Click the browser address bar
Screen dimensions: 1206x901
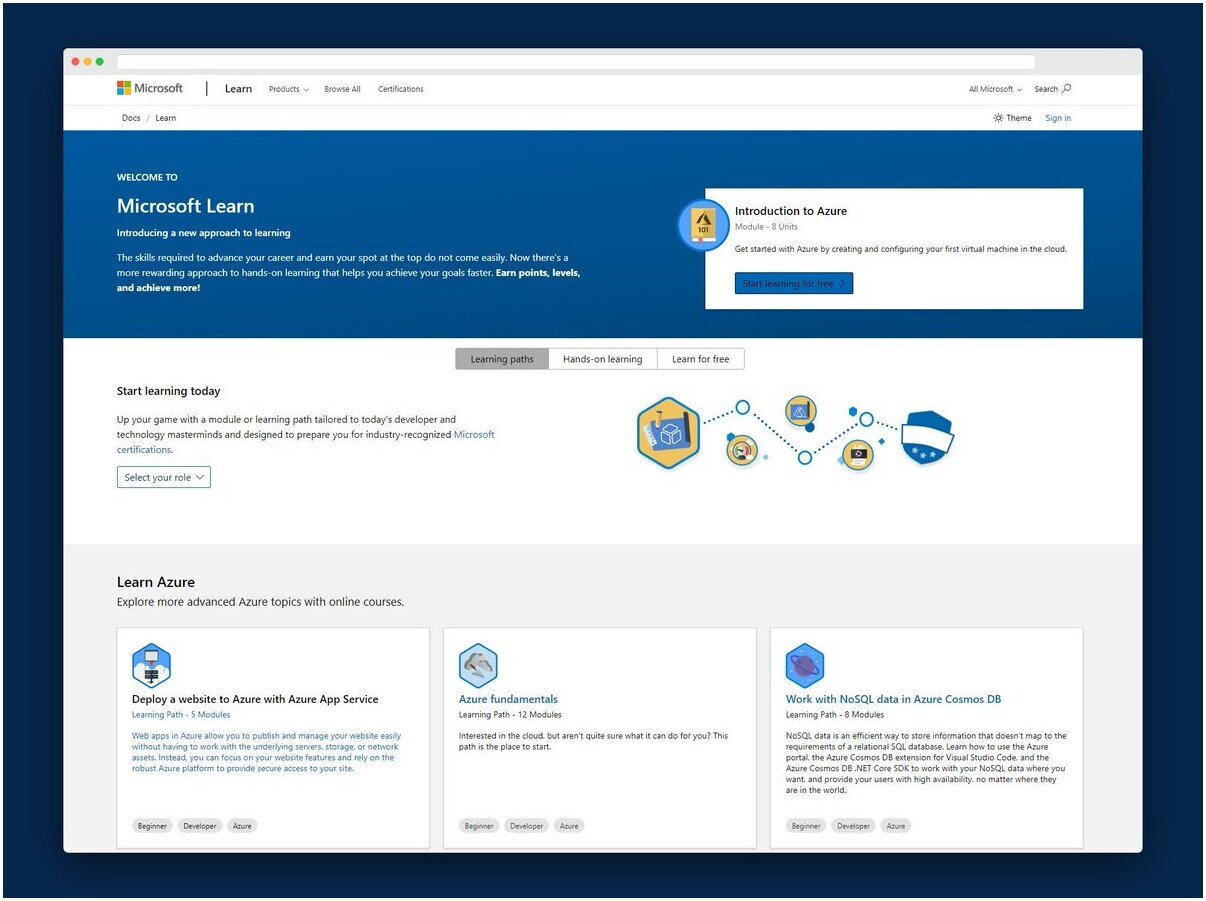tap(576, 62)
